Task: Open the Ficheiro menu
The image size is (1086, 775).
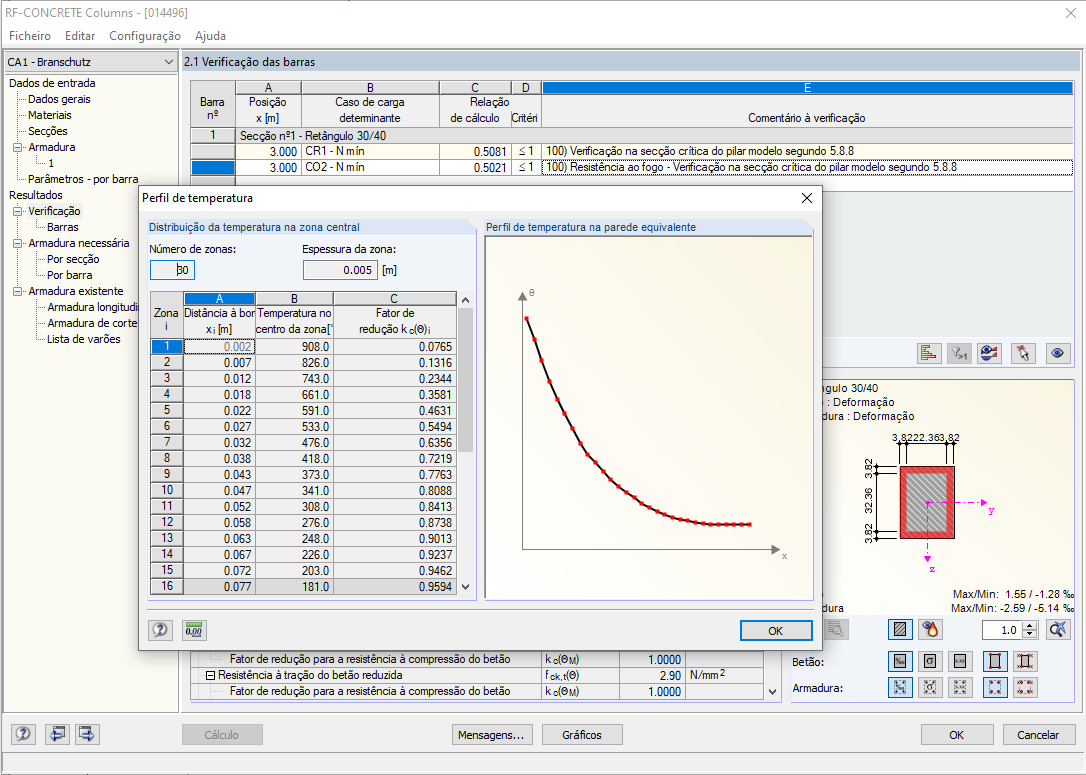Action: click(x=30, y=36)
